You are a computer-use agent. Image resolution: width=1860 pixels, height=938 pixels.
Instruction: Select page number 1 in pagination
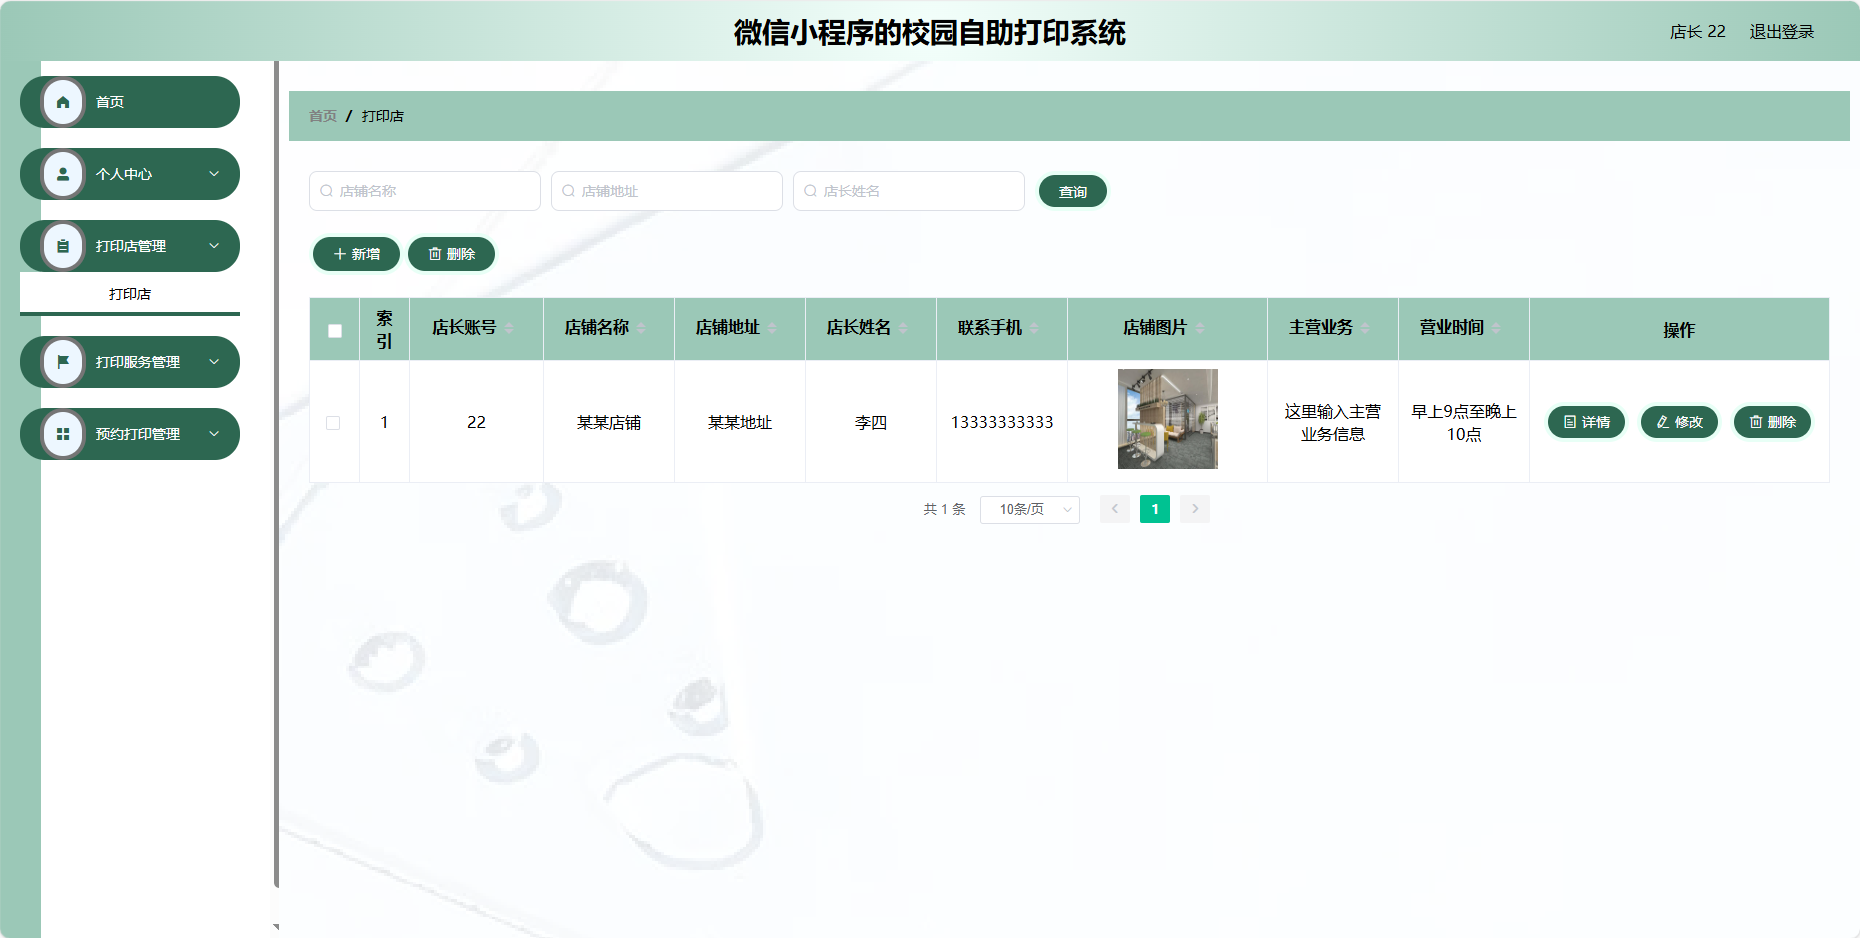tap(1155, 509)
